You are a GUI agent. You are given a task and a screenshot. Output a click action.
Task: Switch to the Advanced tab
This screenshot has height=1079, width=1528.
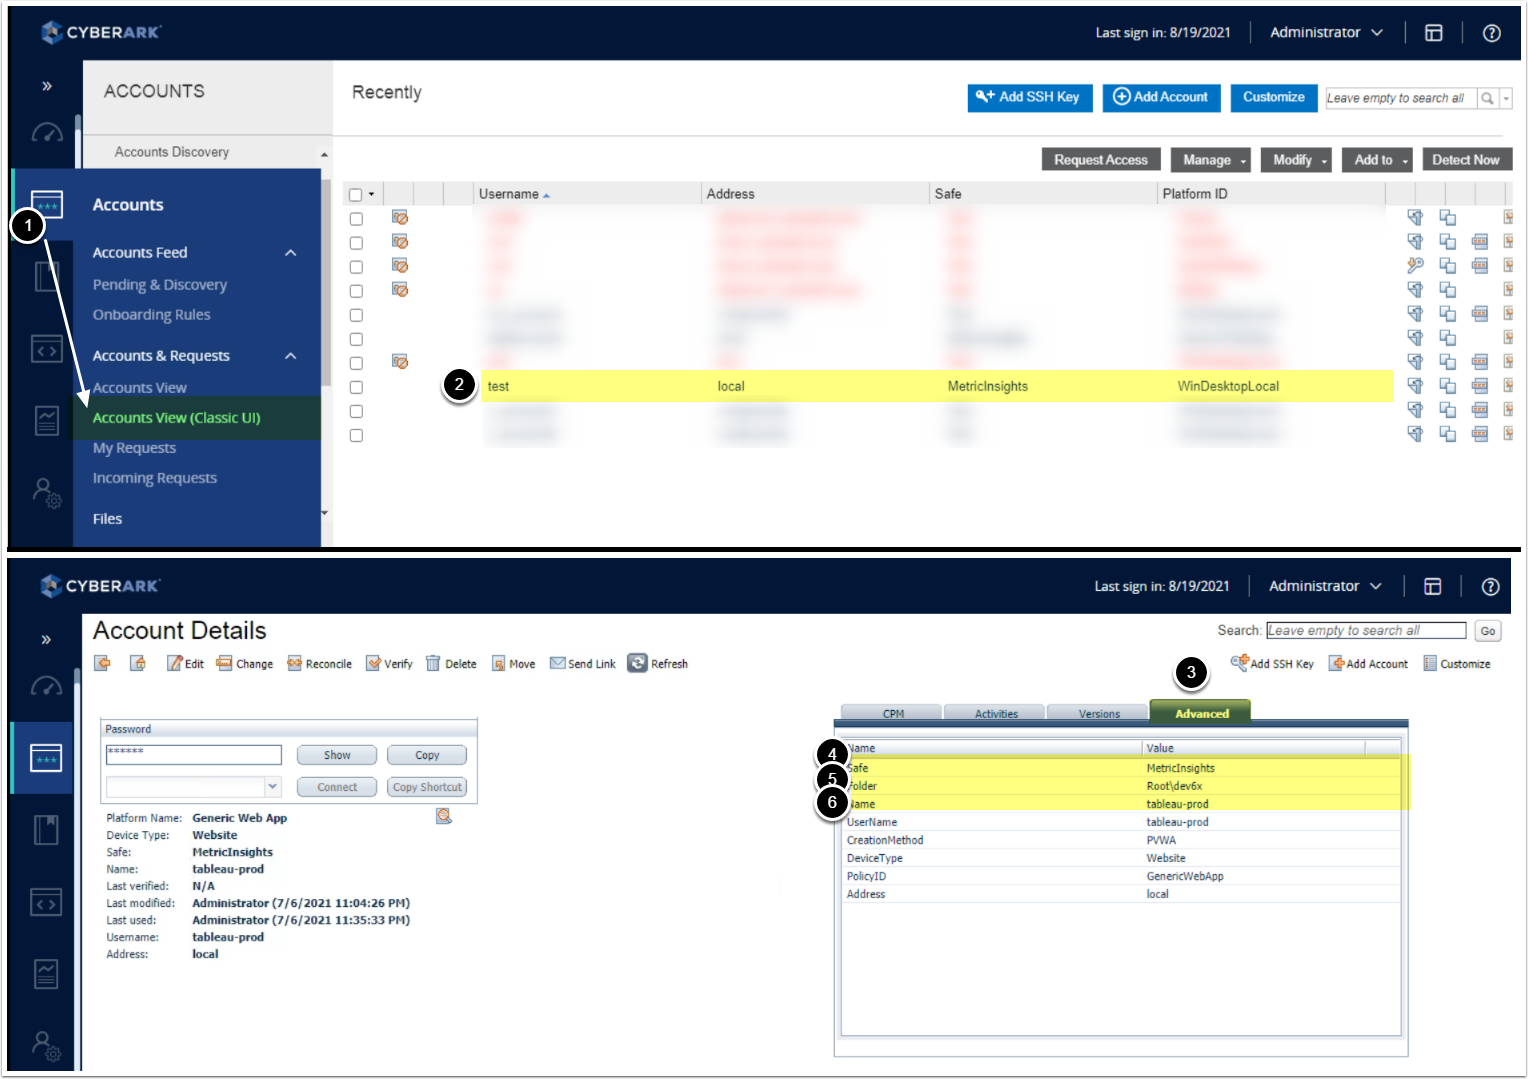(1200, 712)
